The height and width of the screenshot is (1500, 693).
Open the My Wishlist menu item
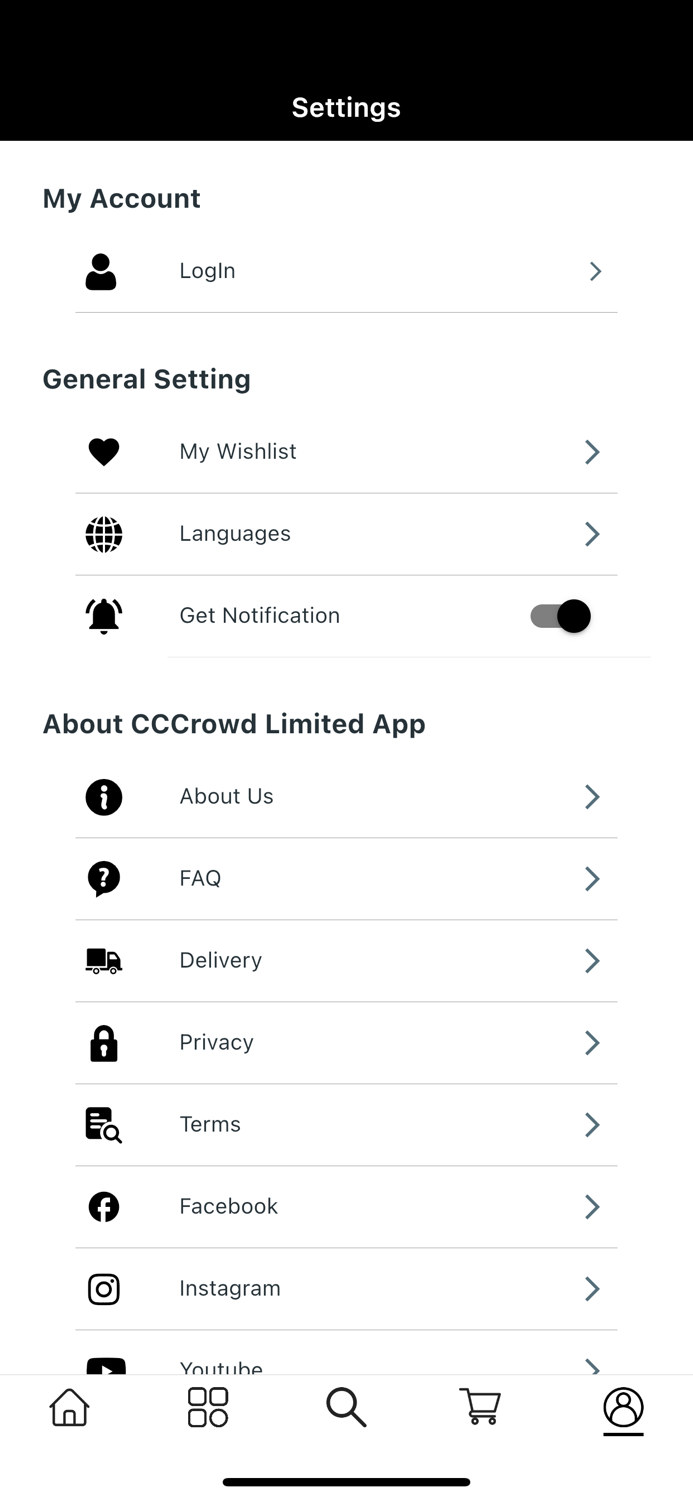[237, 452]
